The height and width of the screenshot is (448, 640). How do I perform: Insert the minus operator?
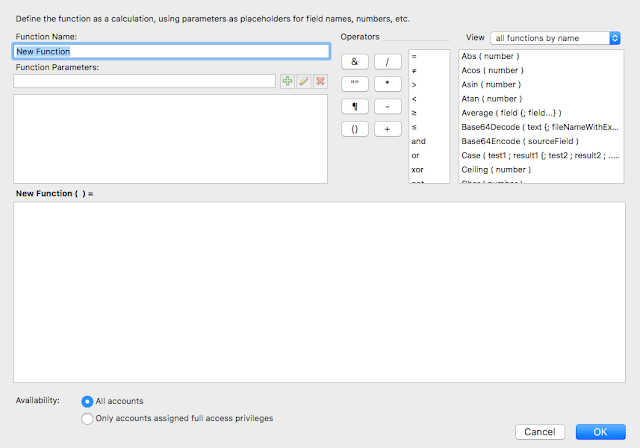(388, 106)
